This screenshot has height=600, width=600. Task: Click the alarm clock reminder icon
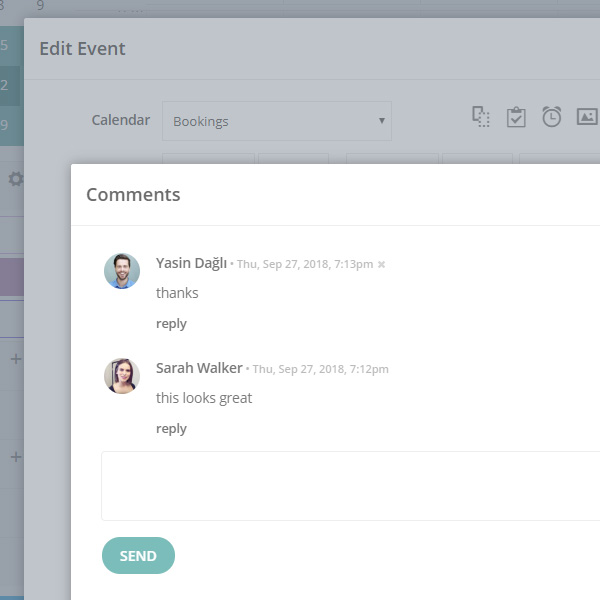click(x=551, y=117)
